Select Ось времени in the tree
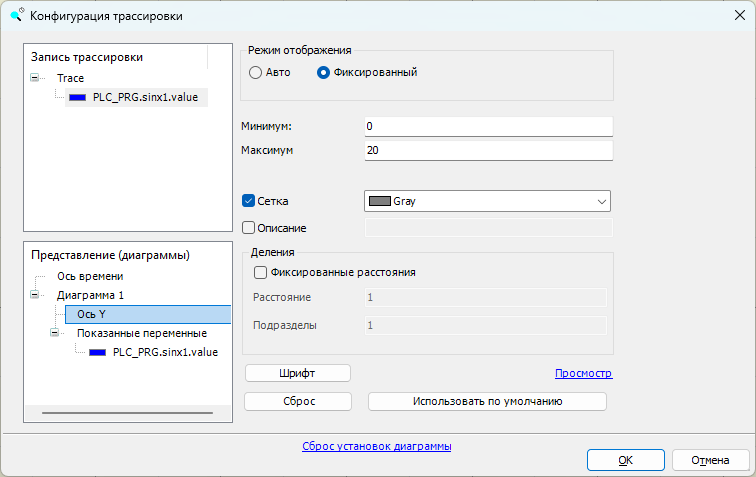Screen dimensions: 756x477 pos(90,276)
